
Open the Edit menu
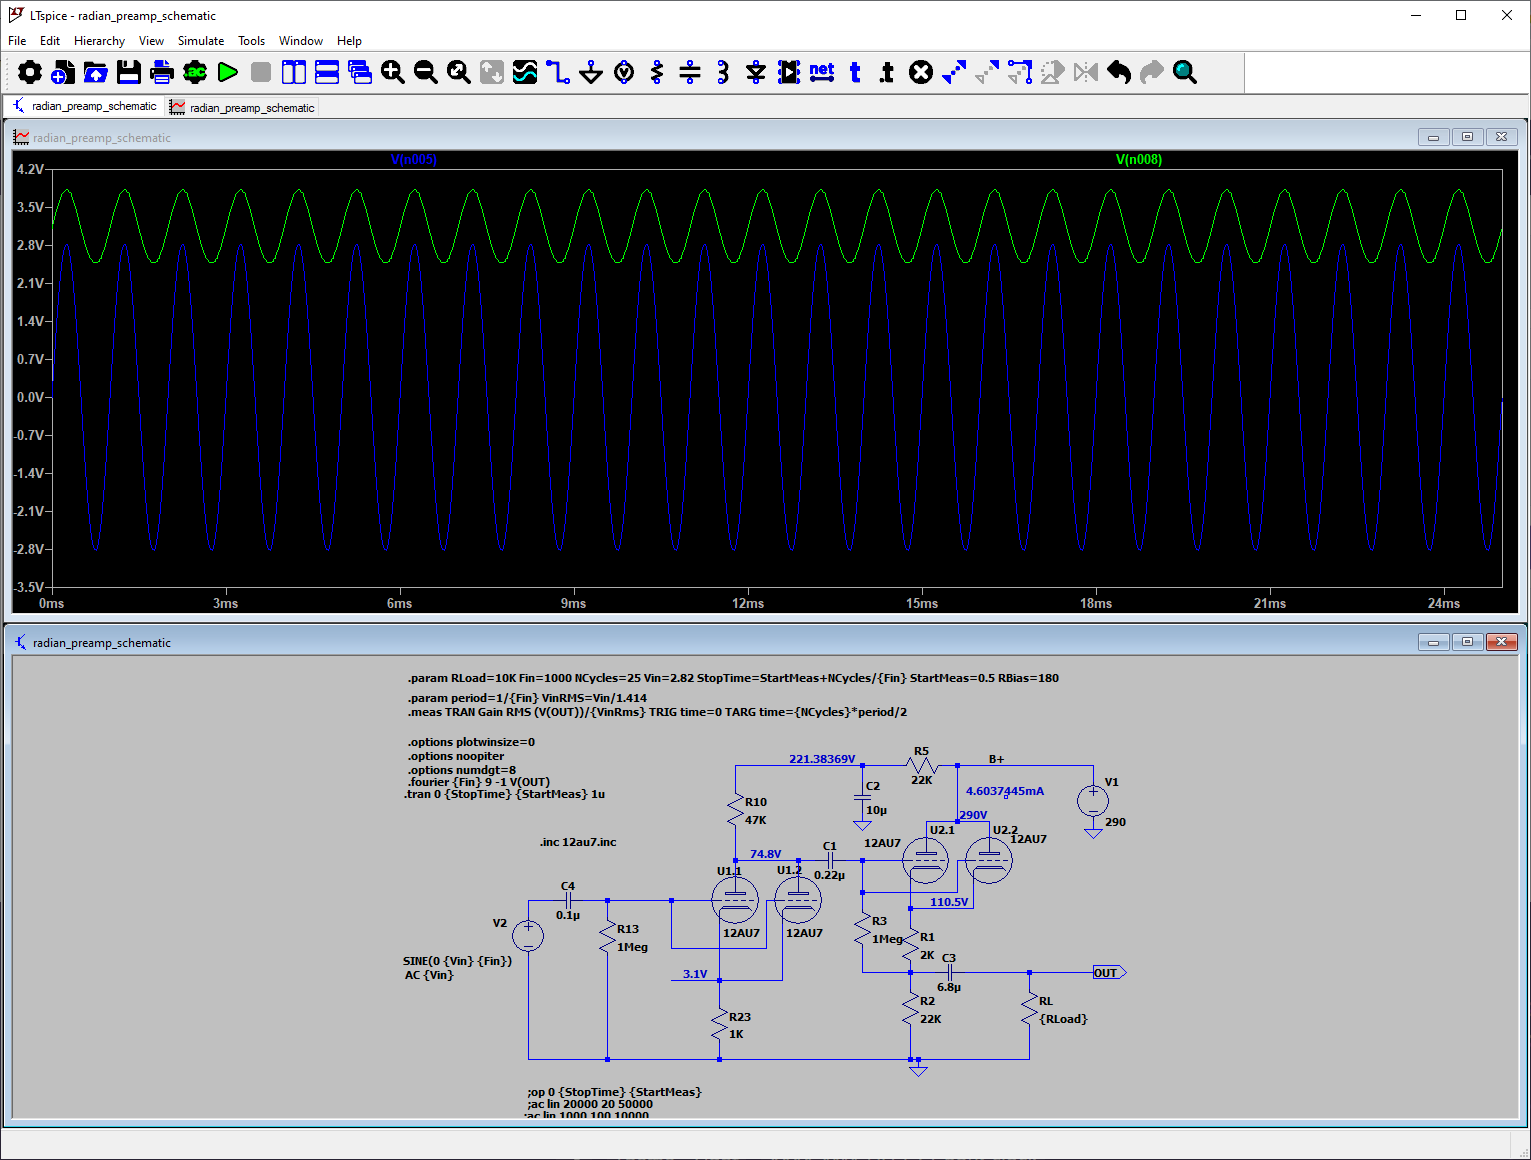(50, 41)
